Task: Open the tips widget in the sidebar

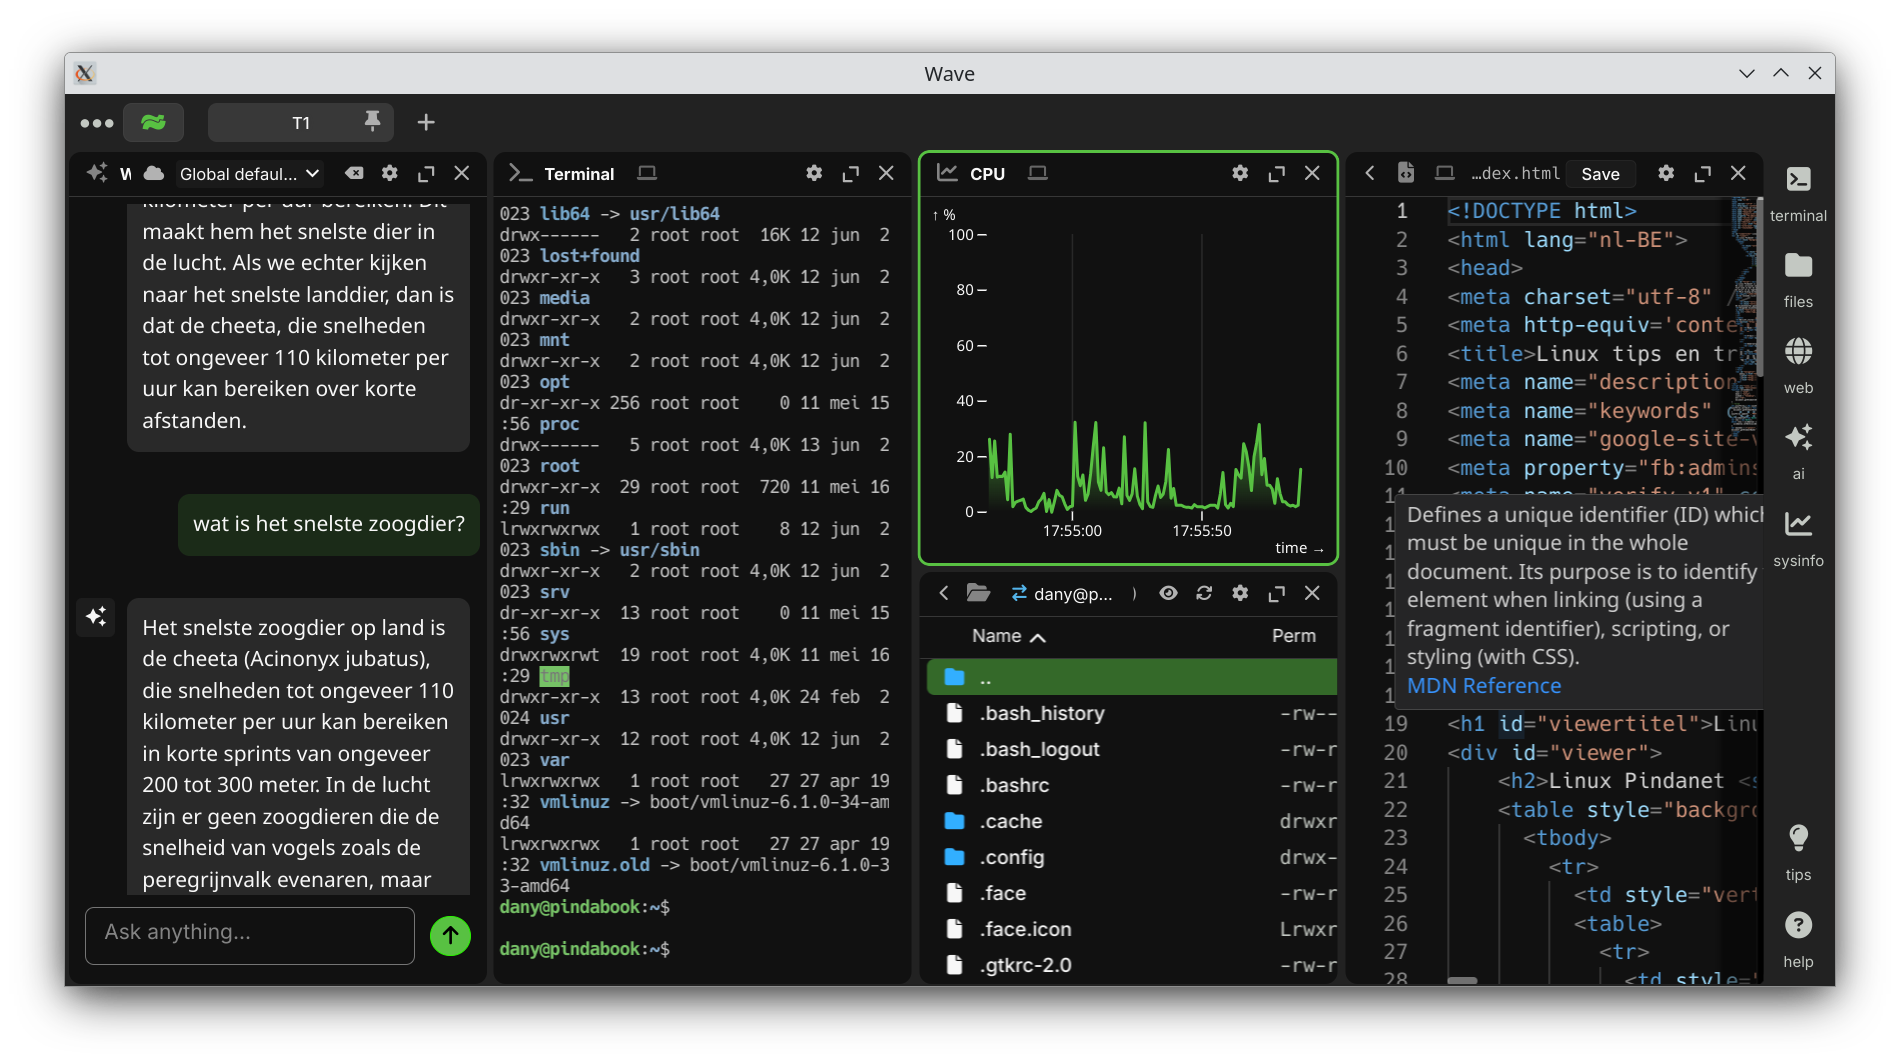Action: [1798, 852]
